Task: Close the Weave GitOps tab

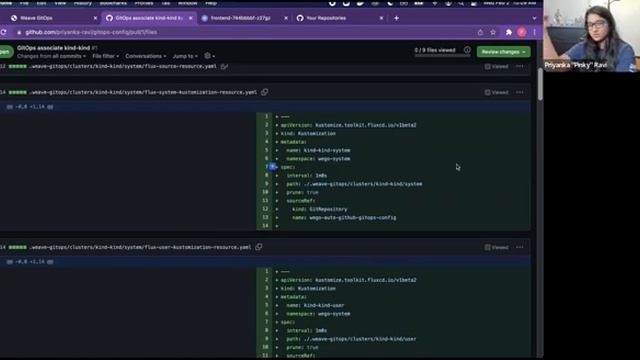Action: 95,18
